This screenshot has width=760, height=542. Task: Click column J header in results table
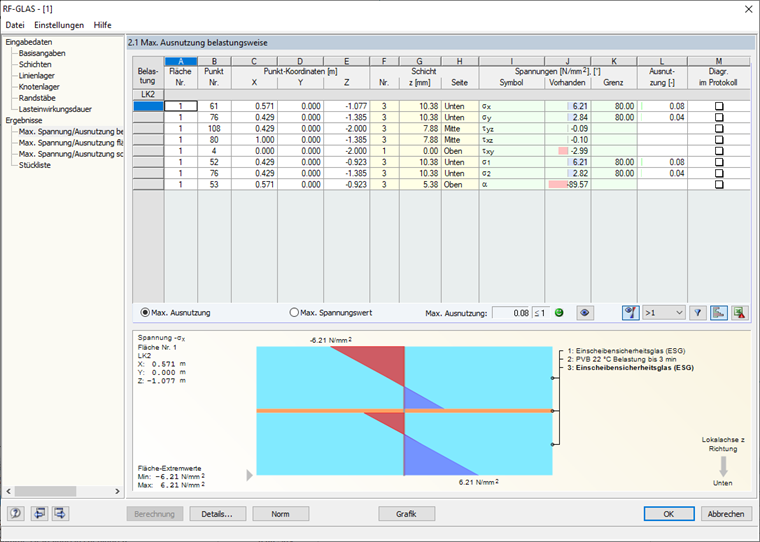(568, 62)
